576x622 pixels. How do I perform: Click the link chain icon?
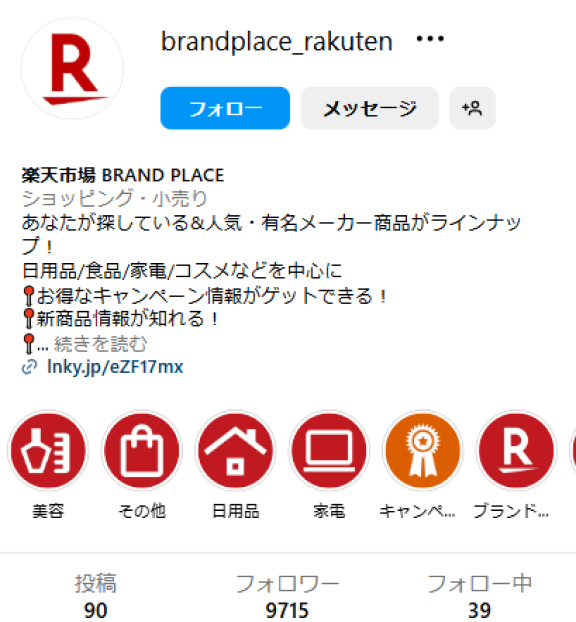29,367
